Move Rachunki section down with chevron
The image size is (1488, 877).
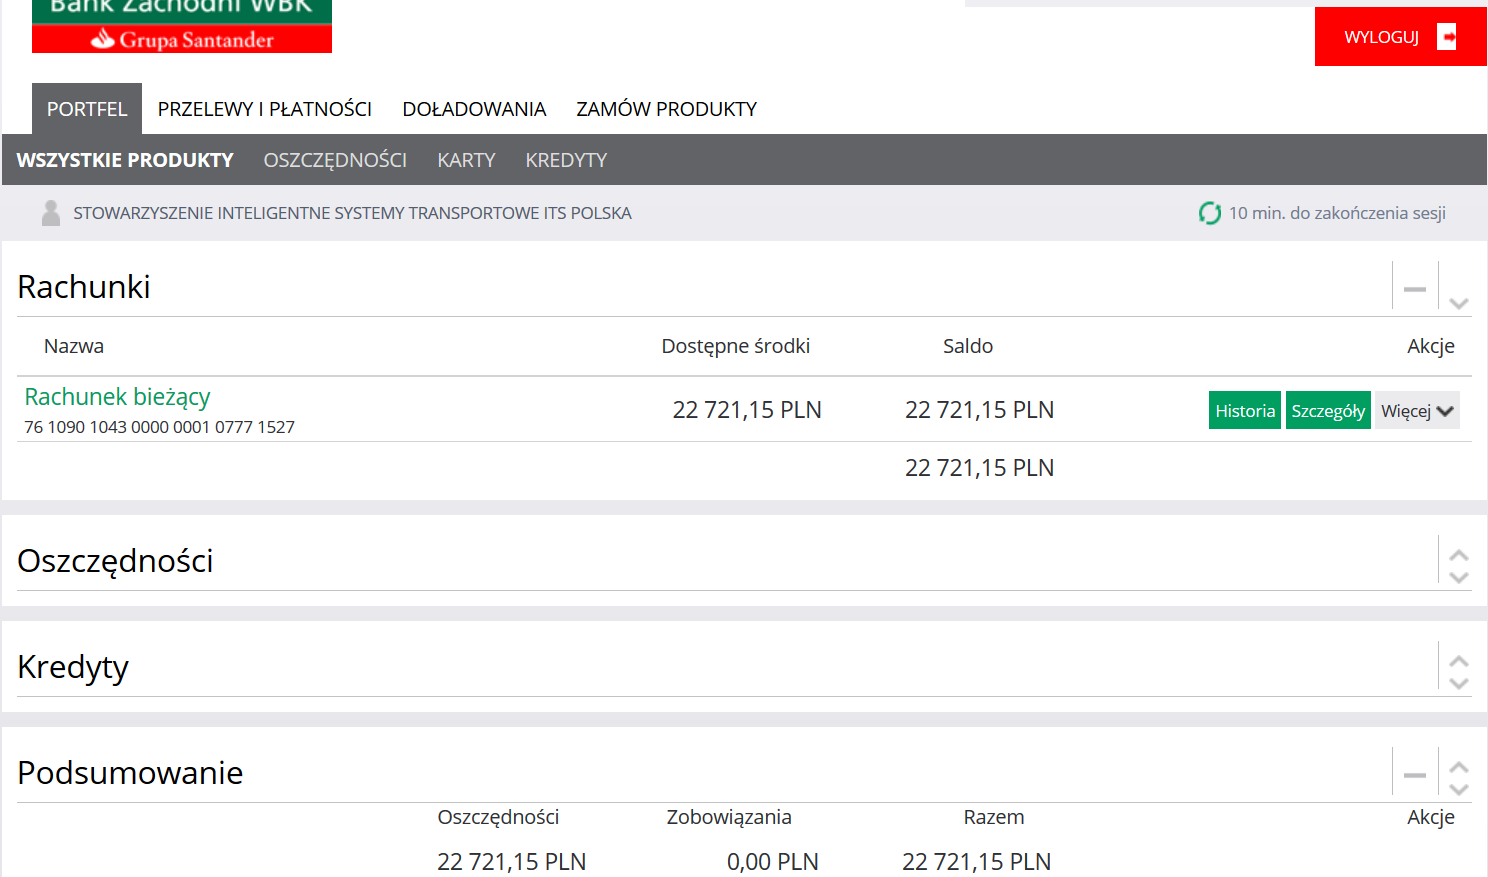1459,303
